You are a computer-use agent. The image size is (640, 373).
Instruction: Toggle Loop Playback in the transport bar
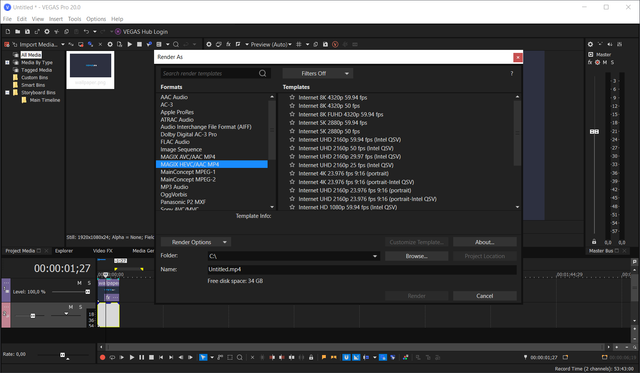(x=112, y=357)
